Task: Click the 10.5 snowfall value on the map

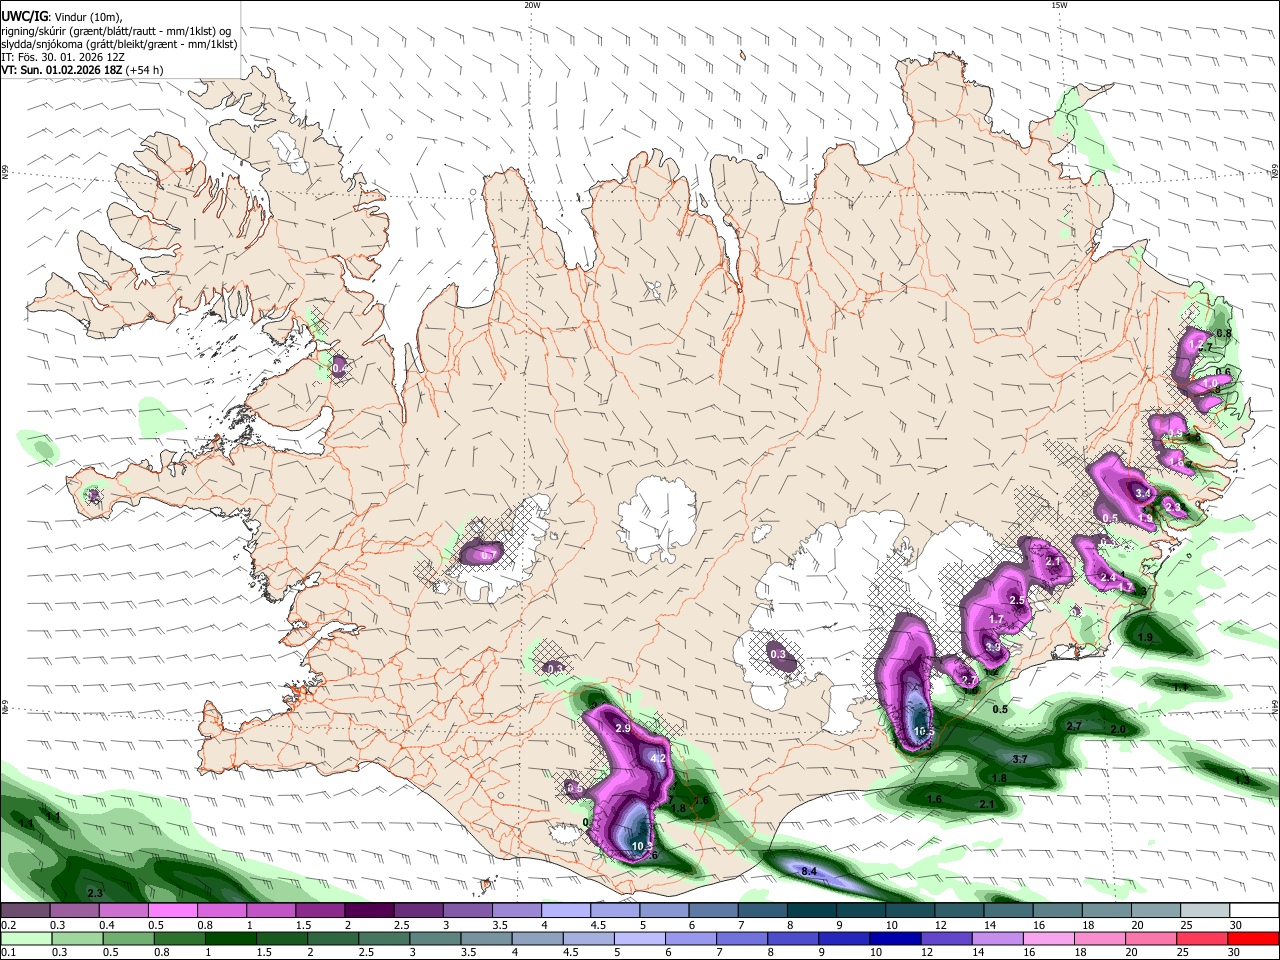Action: pos(924,731)
